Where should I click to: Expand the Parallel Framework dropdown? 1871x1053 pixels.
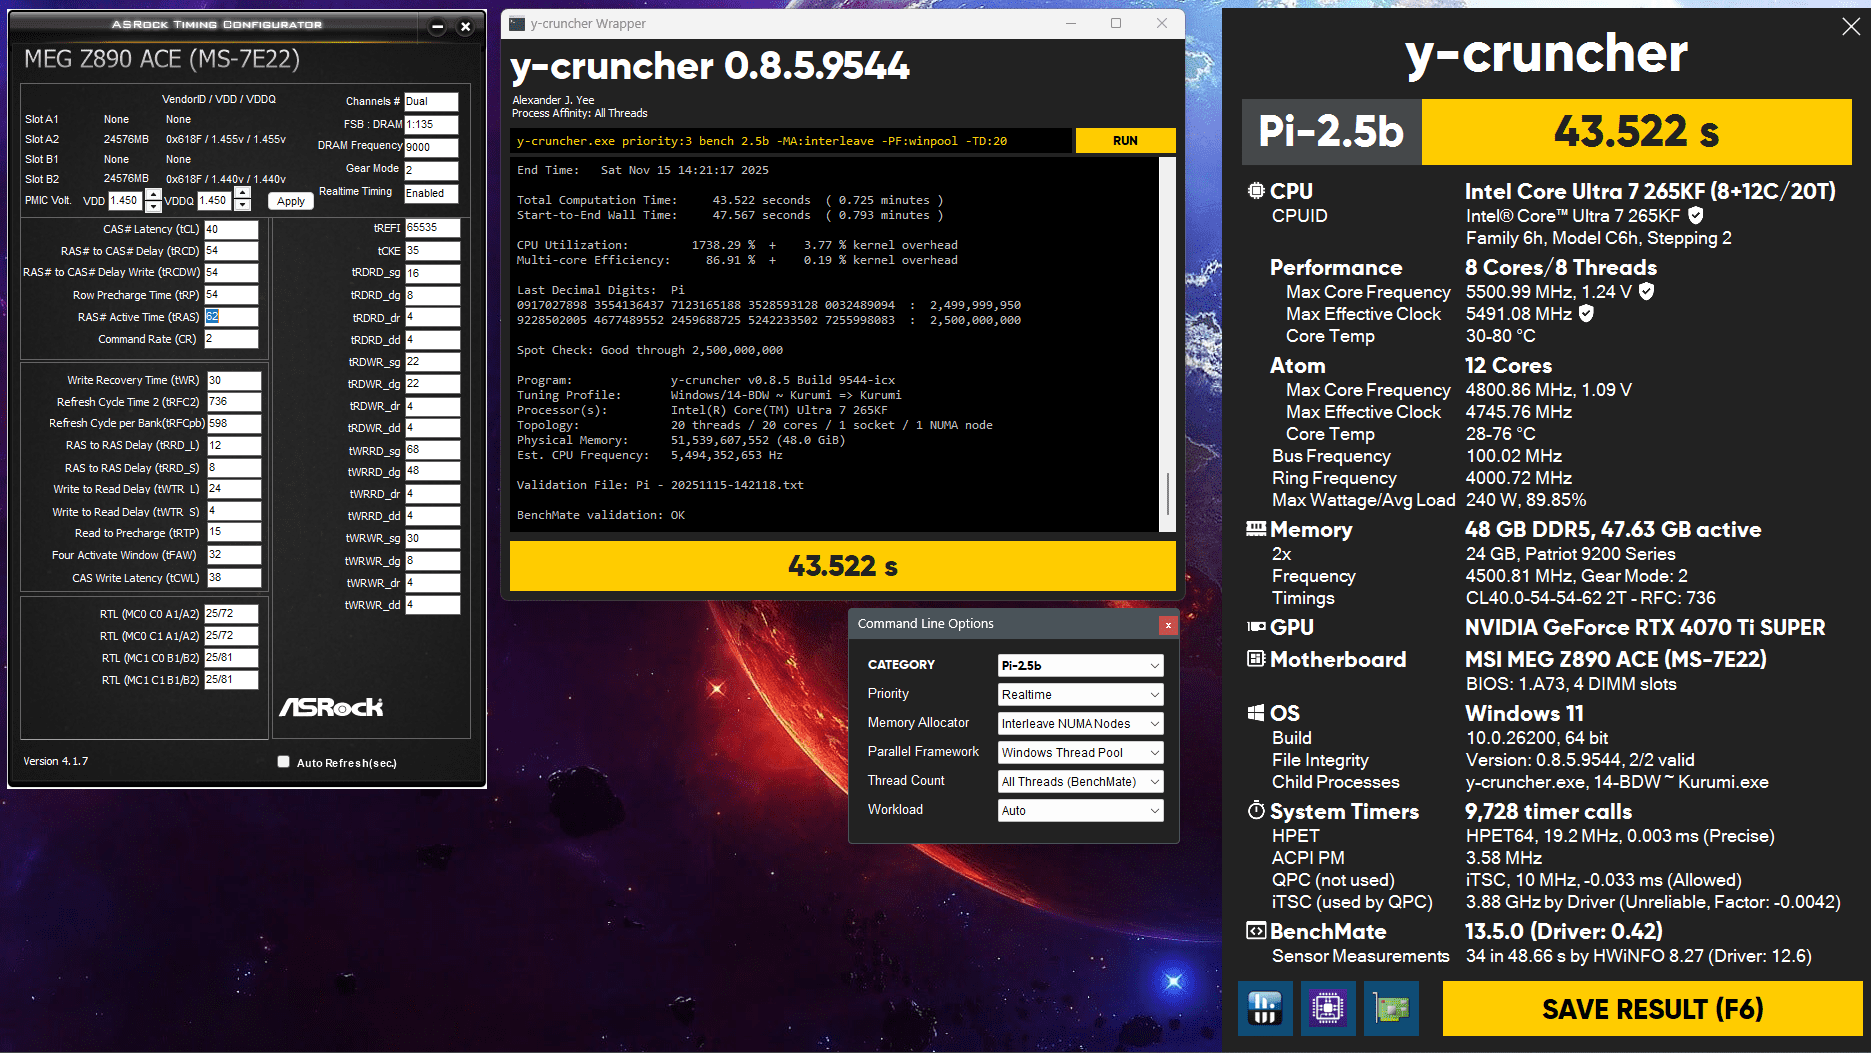(1081, 752)
